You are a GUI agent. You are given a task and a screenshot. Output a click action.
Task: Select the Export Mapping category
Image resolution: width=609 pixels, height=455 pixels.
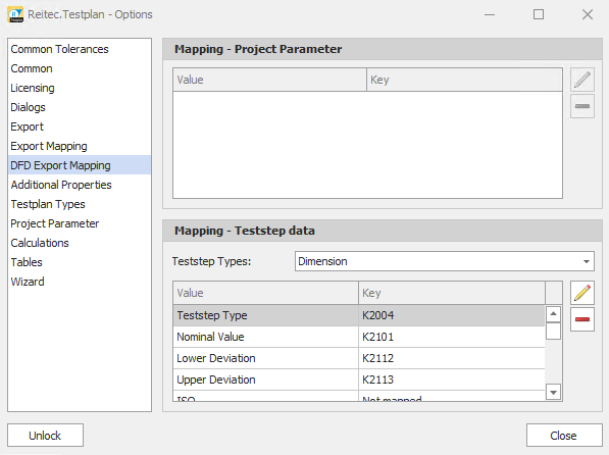tap(49, 146)
